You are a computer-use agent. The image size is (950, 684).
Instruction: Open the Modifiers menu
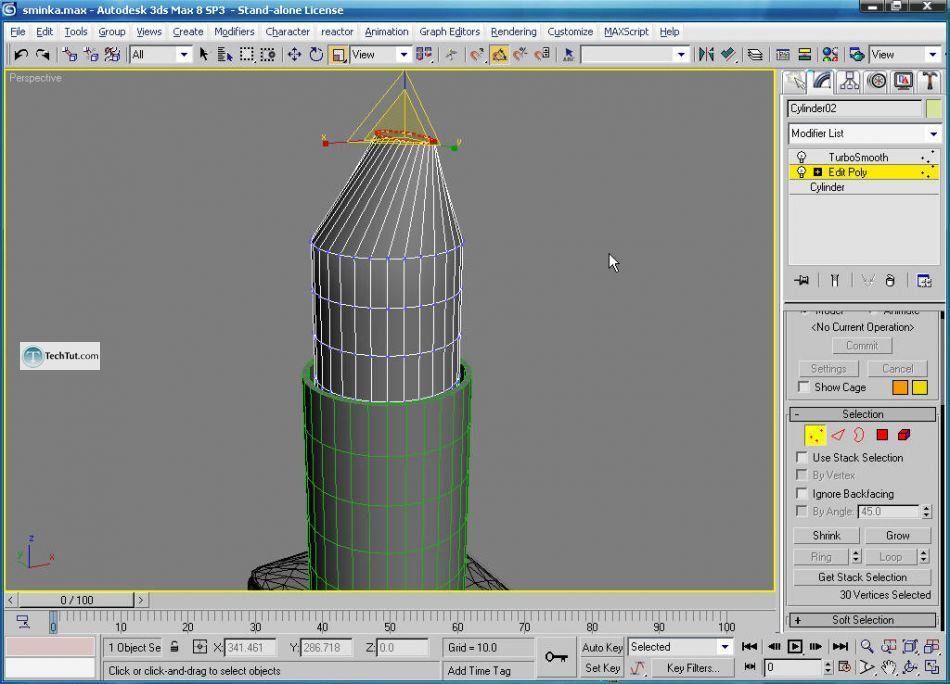click(x=234, y=32)
